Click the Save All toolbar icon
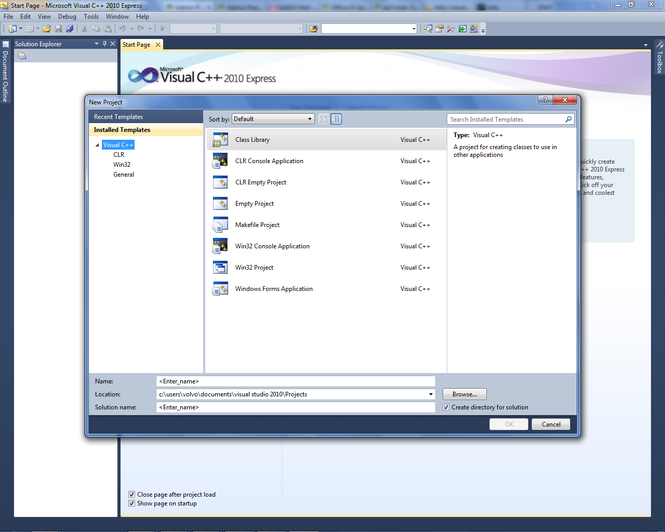This screenshot has width=665, height=532. pyautogui.click(x=70, y=29)
